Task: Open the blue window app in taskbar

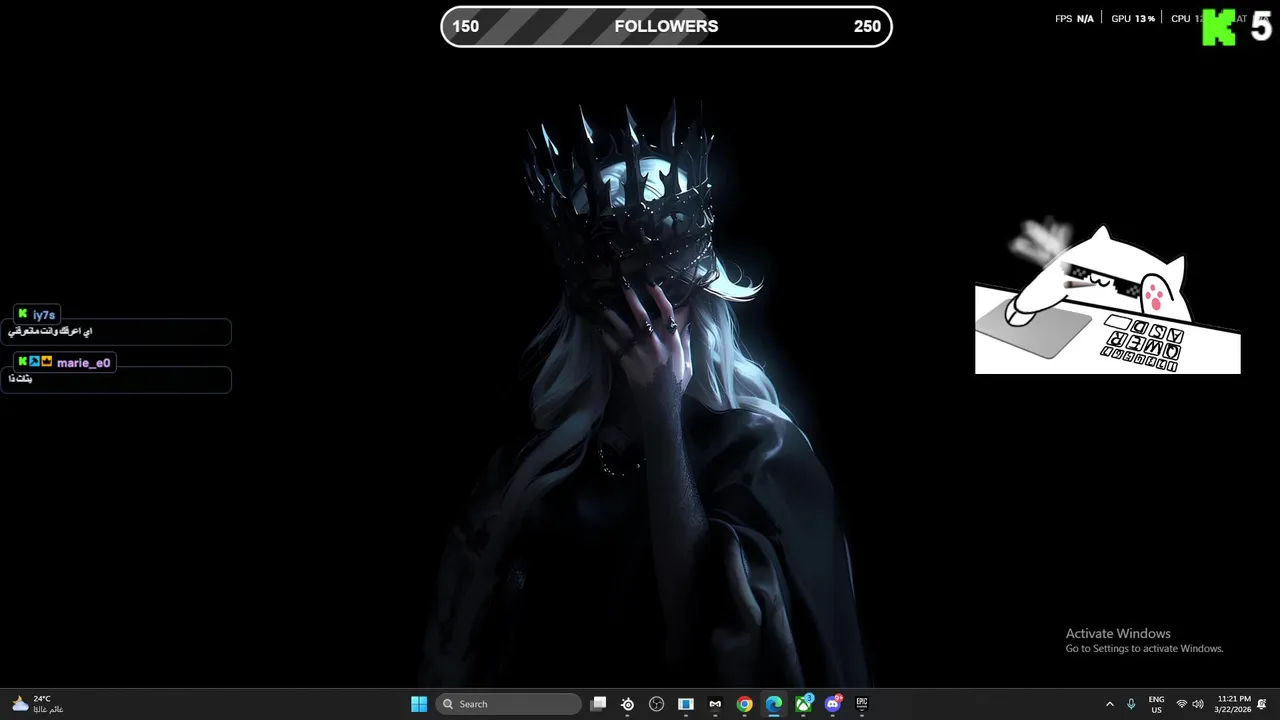Action: tap(685, 704)
